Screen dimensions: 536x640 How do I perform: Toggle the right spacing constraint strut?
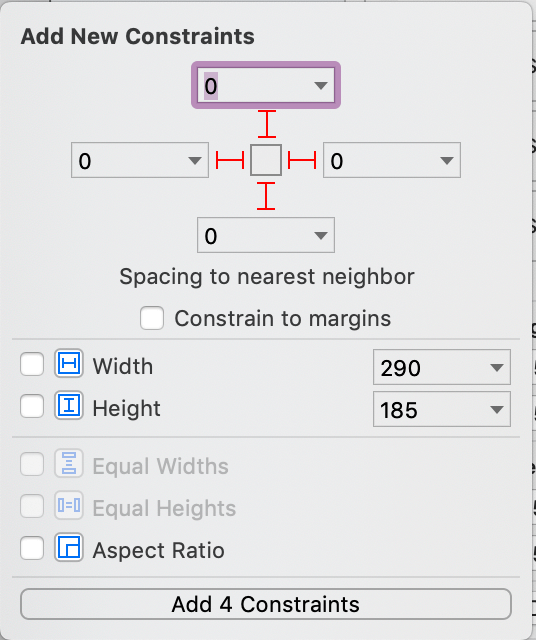click(x=302, y=160)
